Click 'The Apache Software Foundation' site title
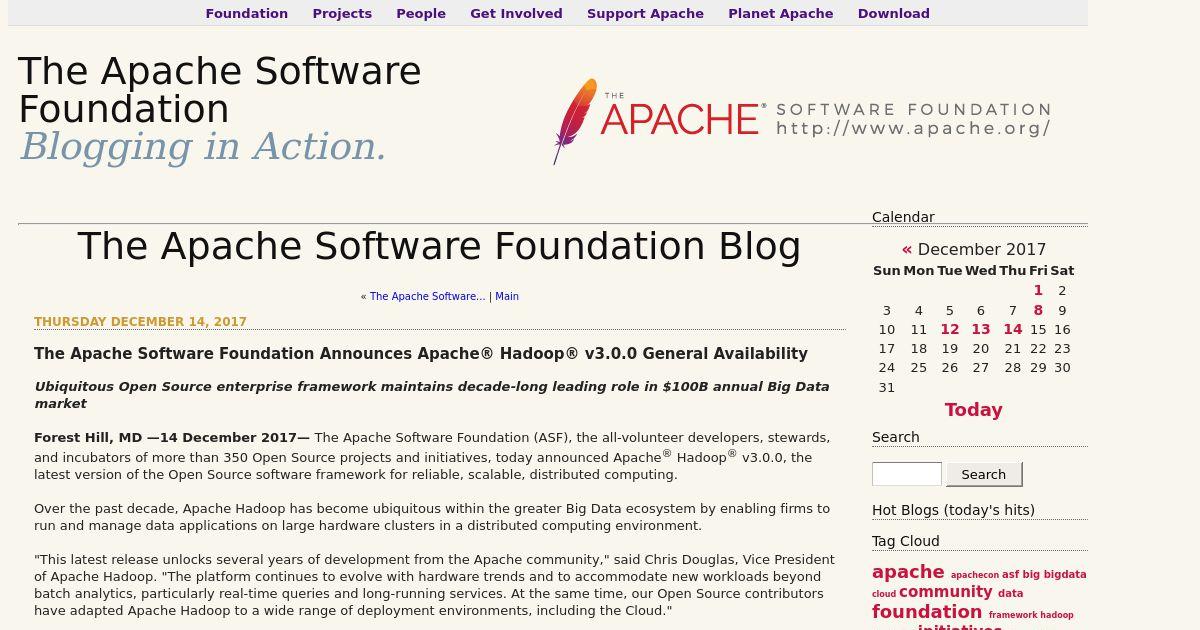Screen dimensions: 1200x630 coord(220,90)
